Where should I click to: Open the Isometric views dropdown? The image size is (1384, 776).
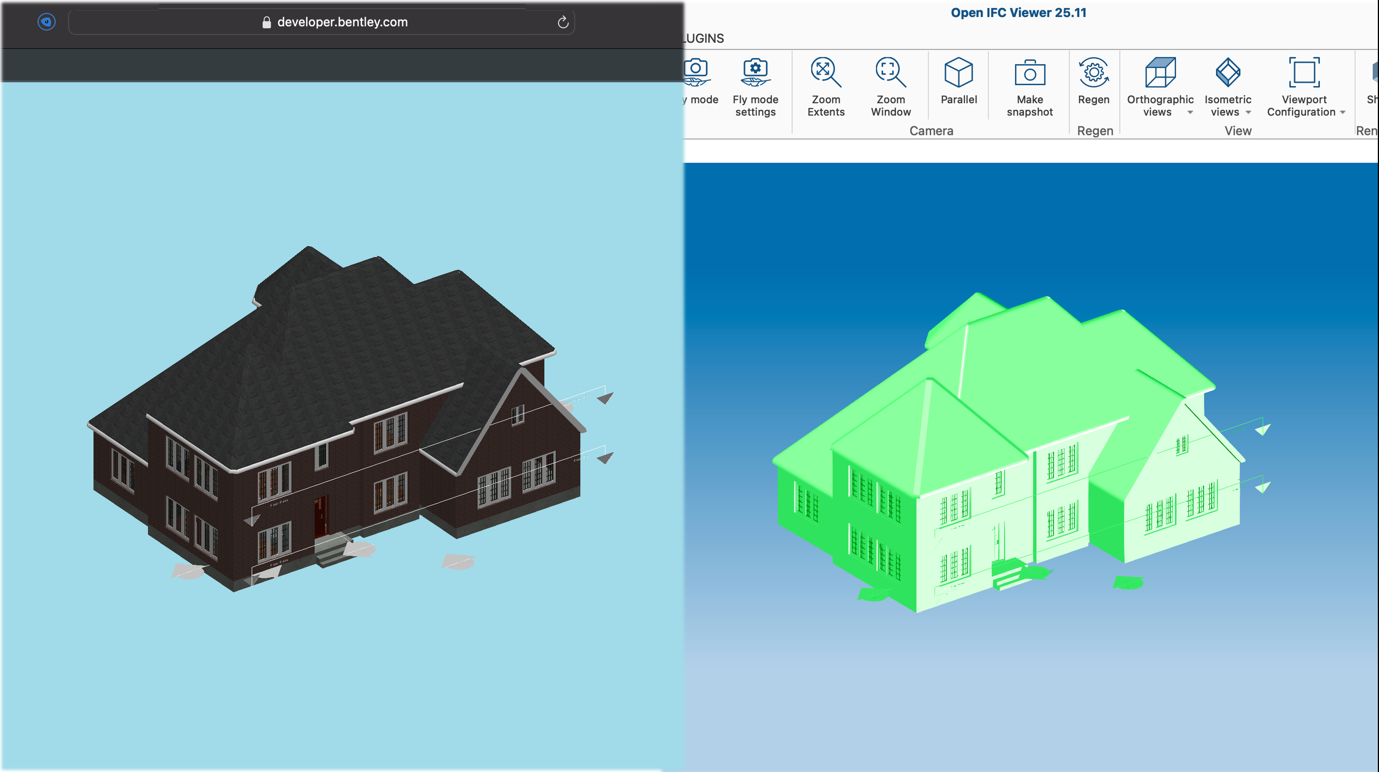click(x=1248, y=113)
